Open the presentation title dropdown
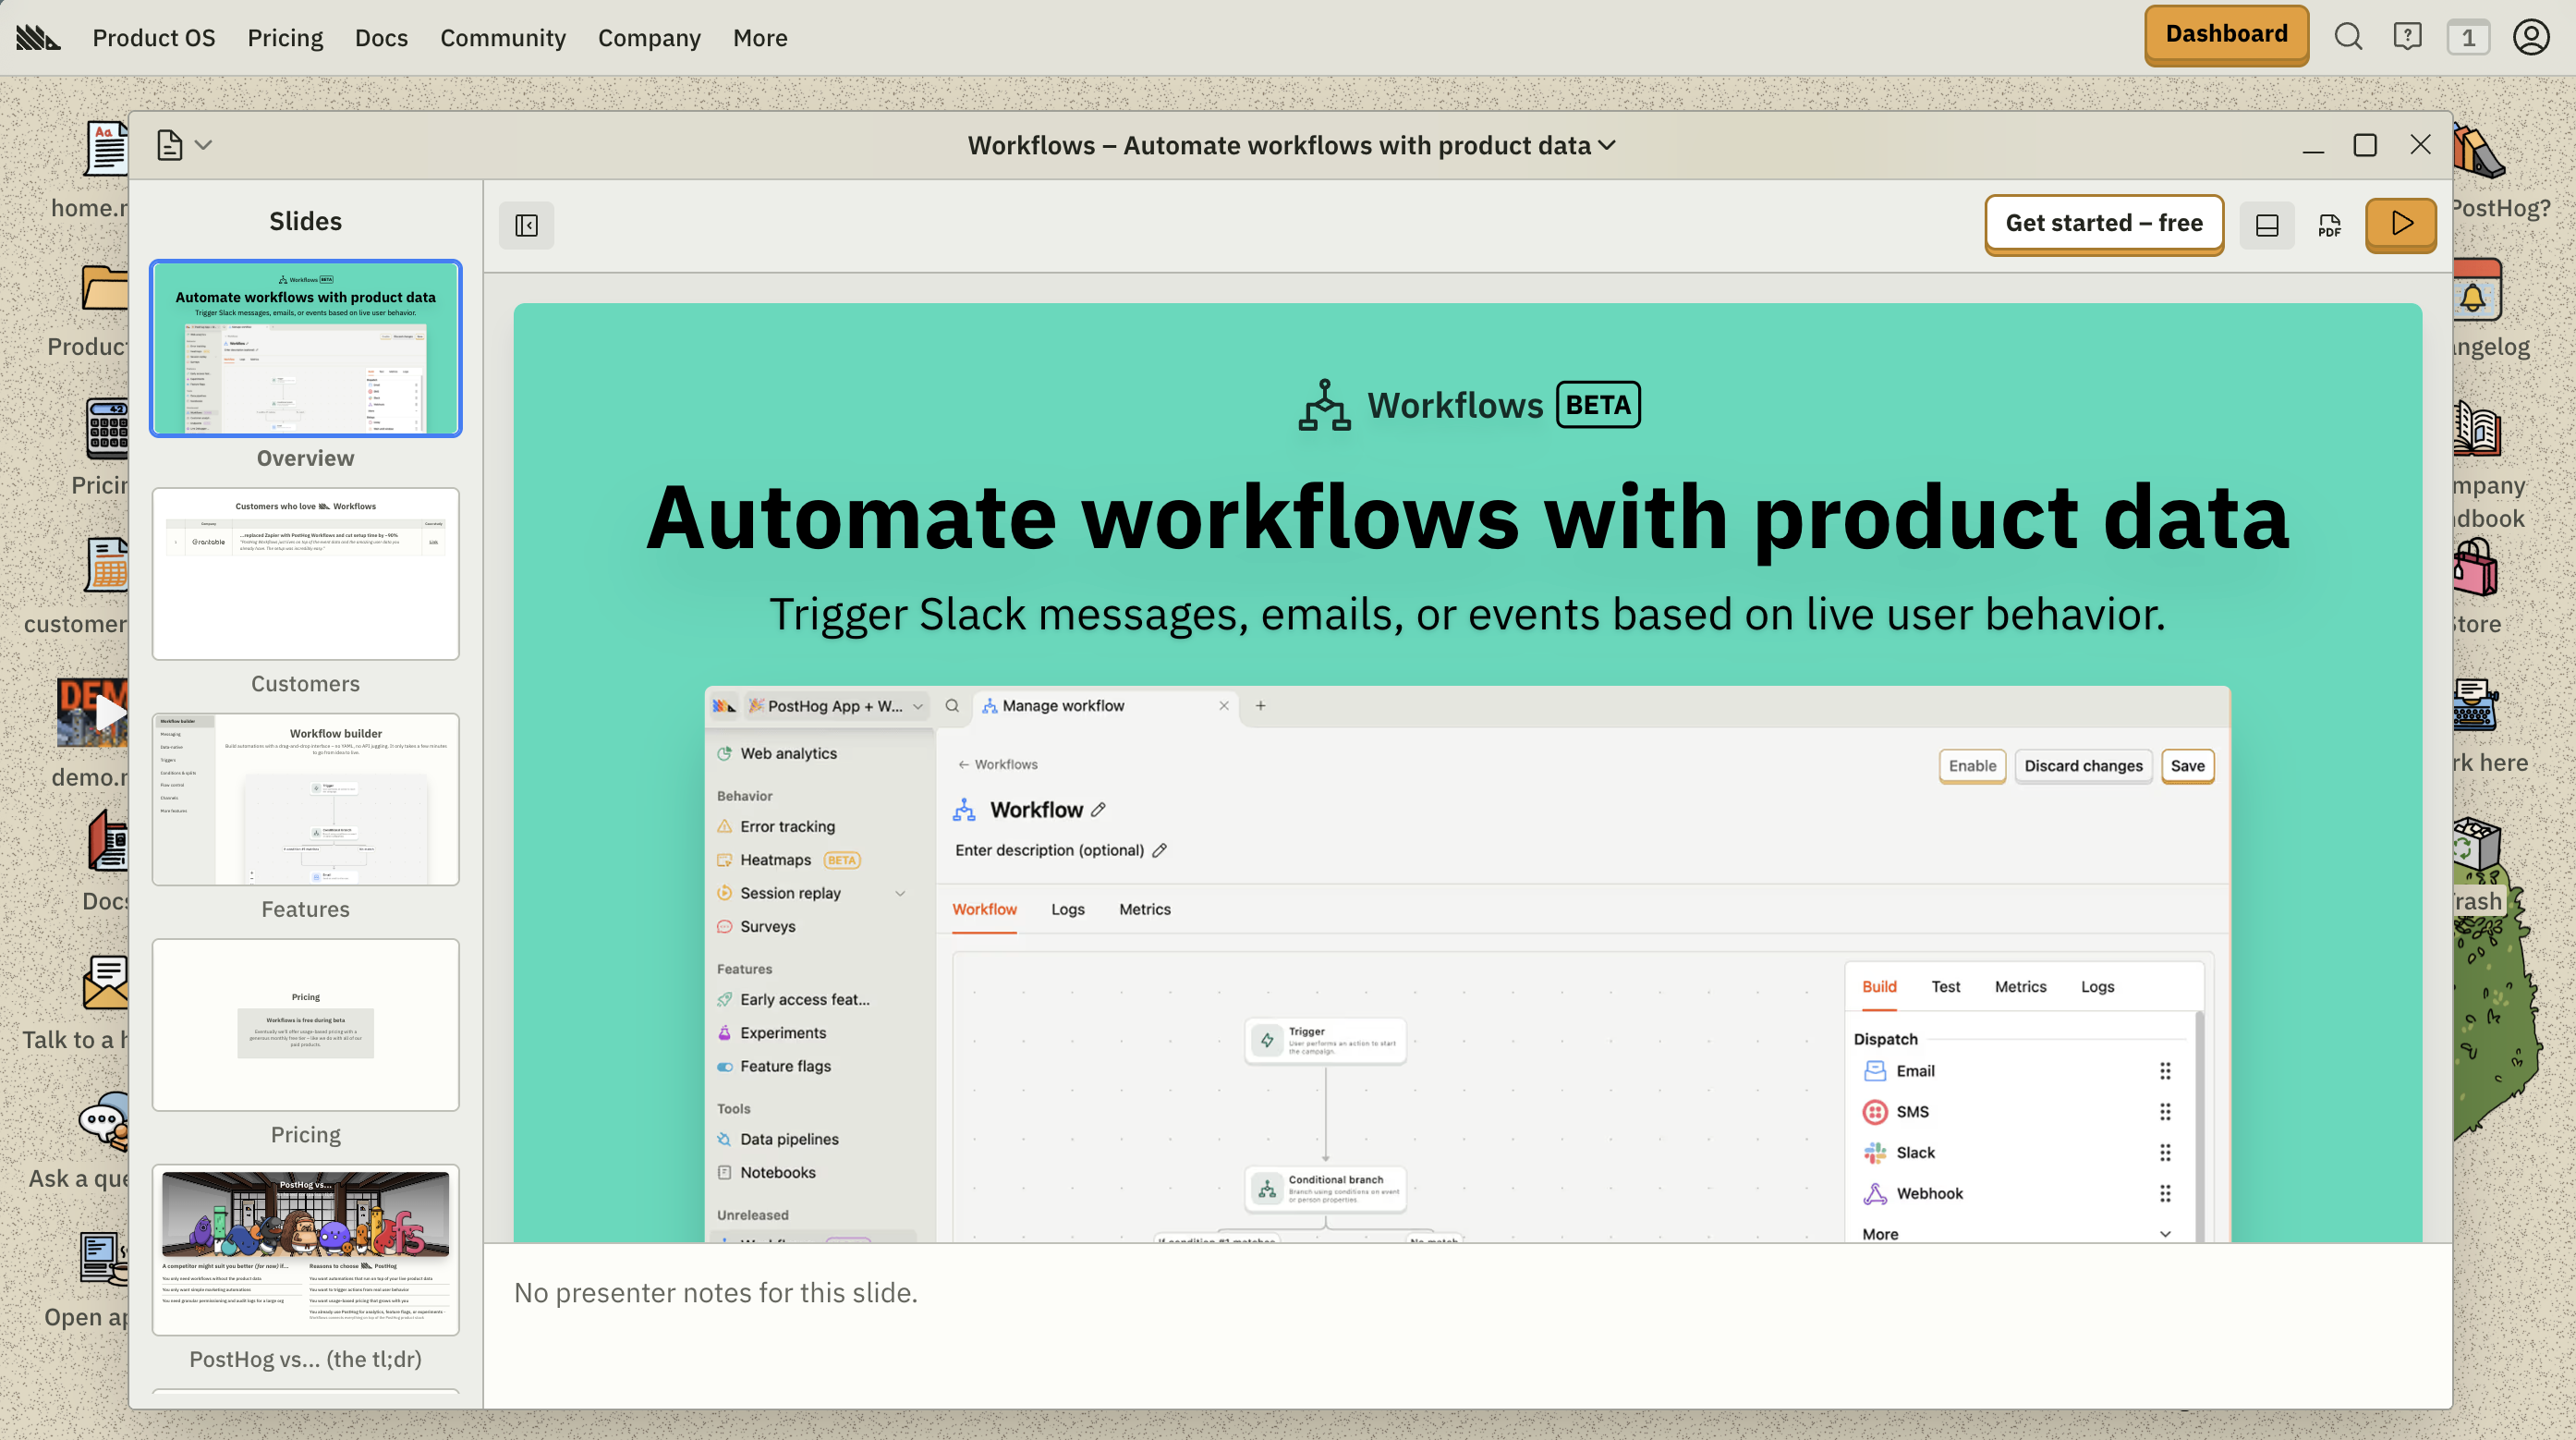The width and height of the screenshot is (2576, 1440). click(x=1608, y=145)
